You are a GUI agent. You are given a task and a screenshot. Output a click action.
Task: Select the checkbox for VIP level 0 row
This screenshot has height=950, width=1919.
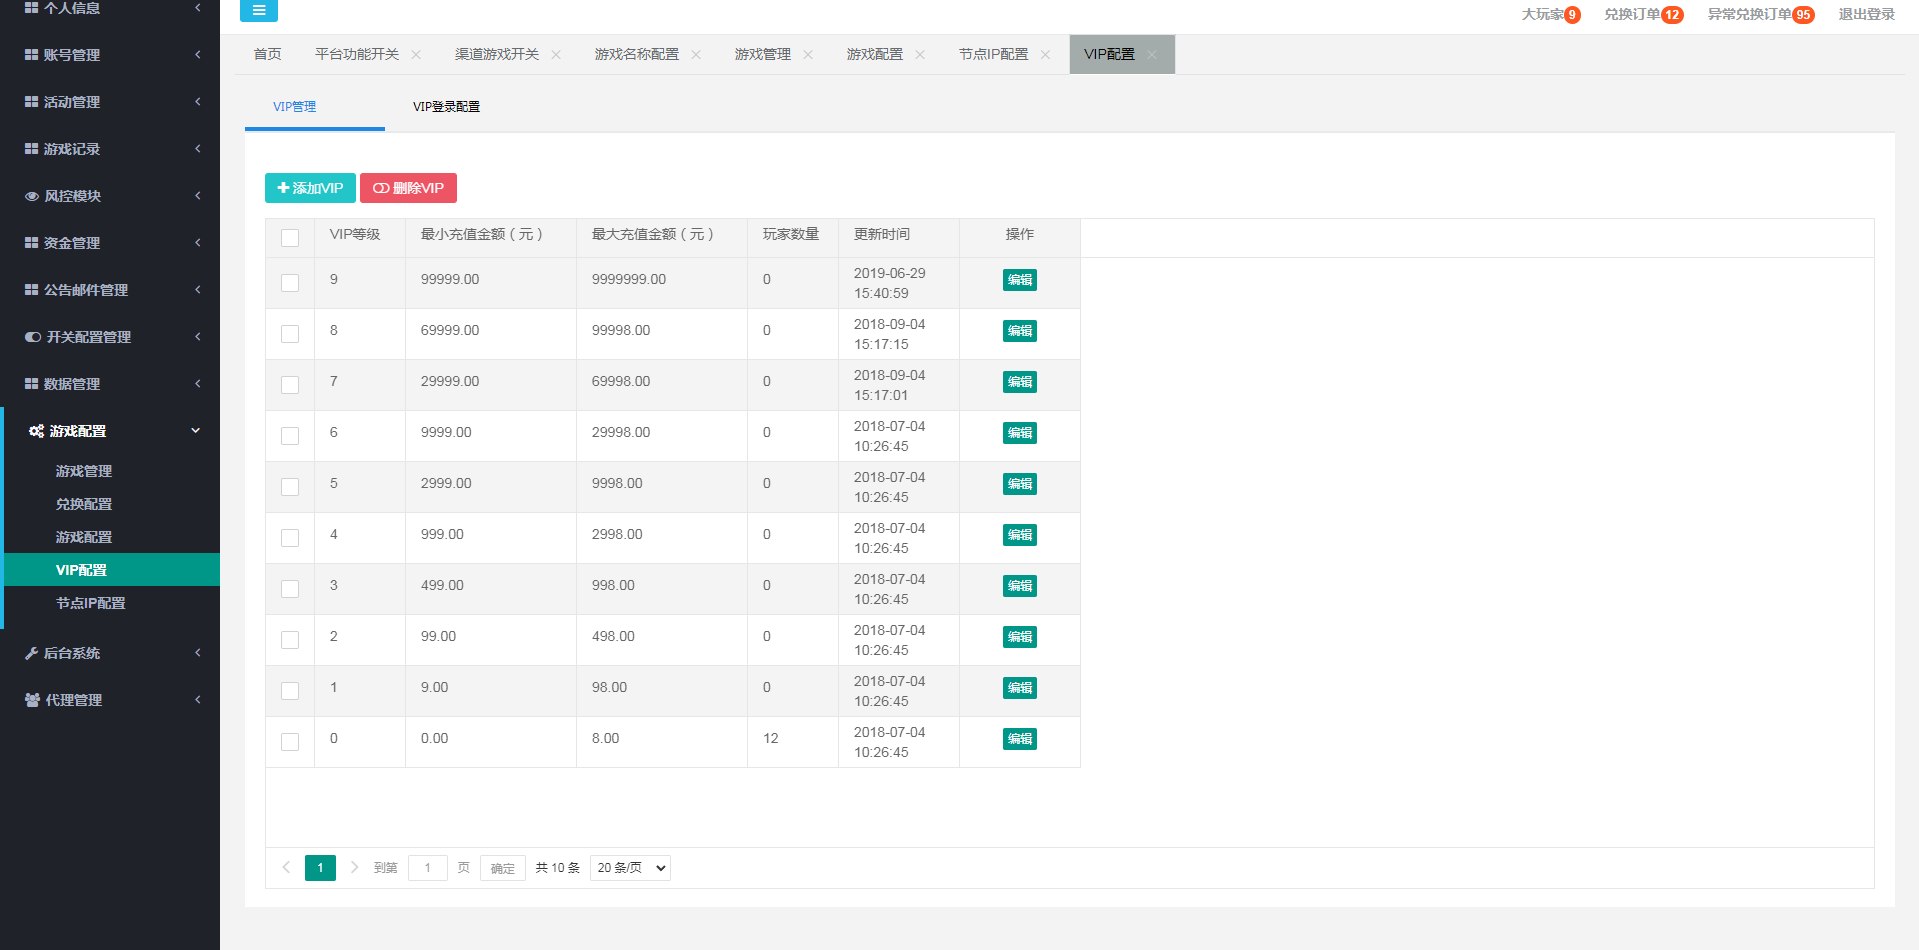(290, 742)
